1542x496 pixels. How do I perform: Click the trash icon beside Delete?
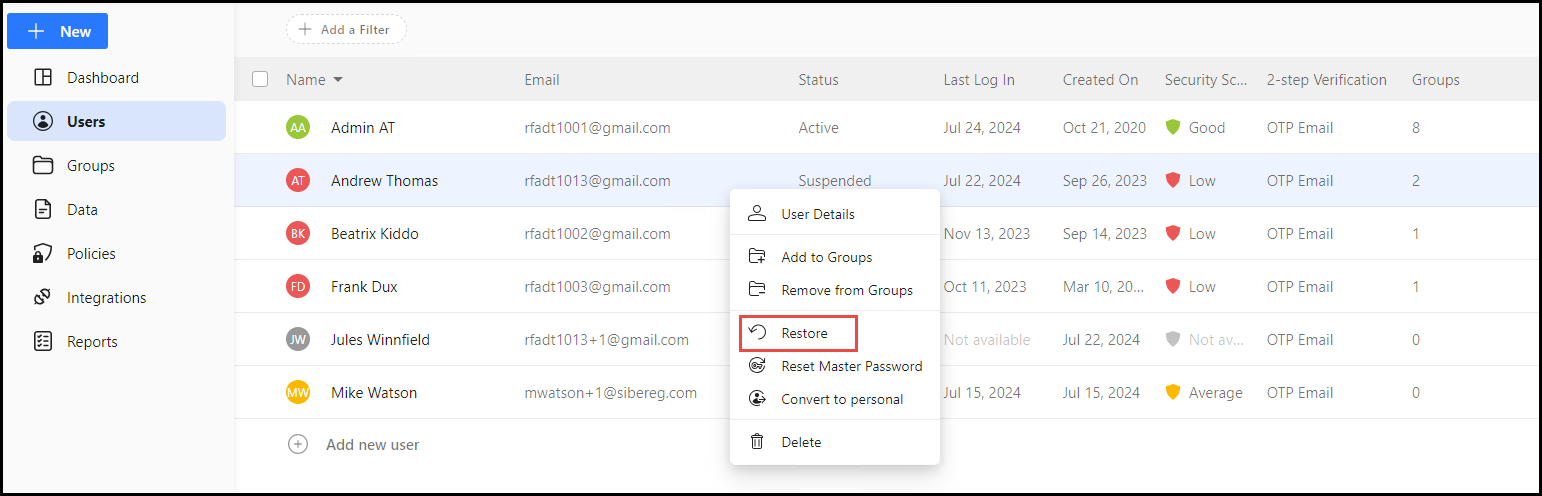[x=757, y=442]
